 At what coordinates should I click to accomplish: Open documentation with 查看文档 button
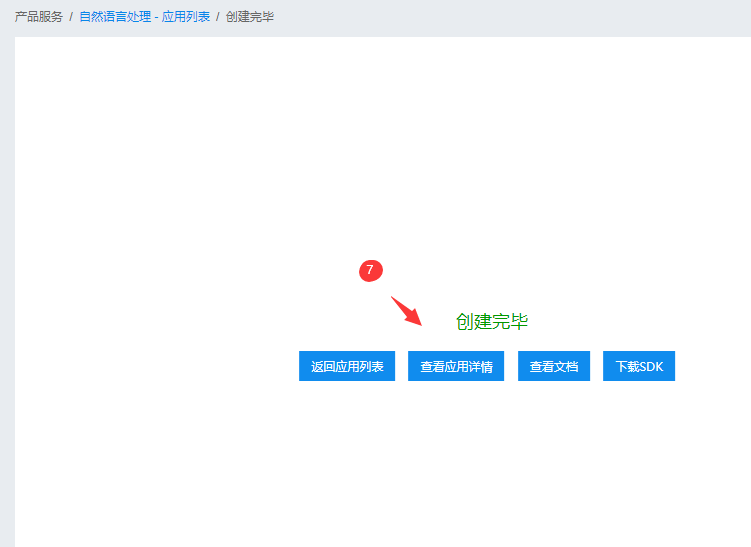[554, 367]
